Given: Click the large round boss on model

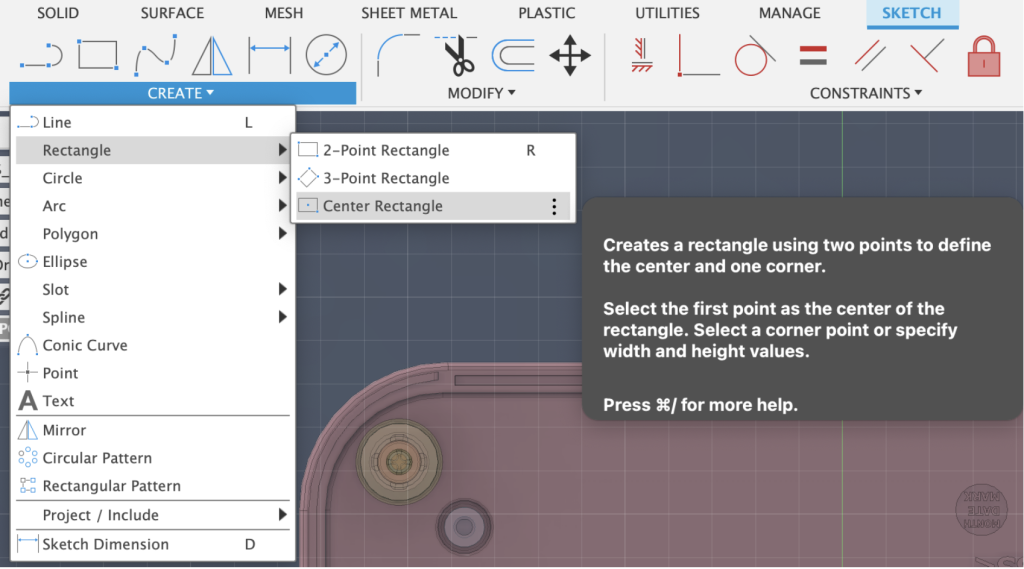Looking at the screenshot, I should tap(399, 462).
